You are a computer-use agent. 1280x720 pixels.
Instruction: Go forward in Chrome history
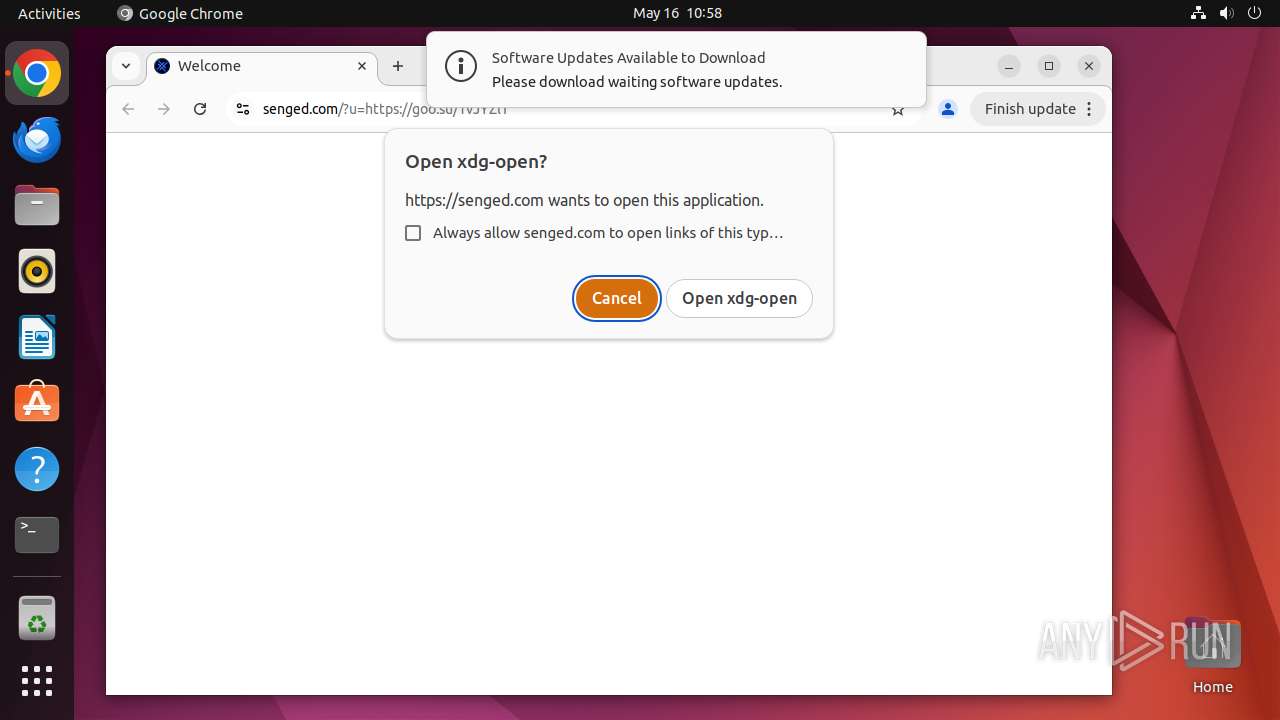pyautogui.click(x=164, y=109)
